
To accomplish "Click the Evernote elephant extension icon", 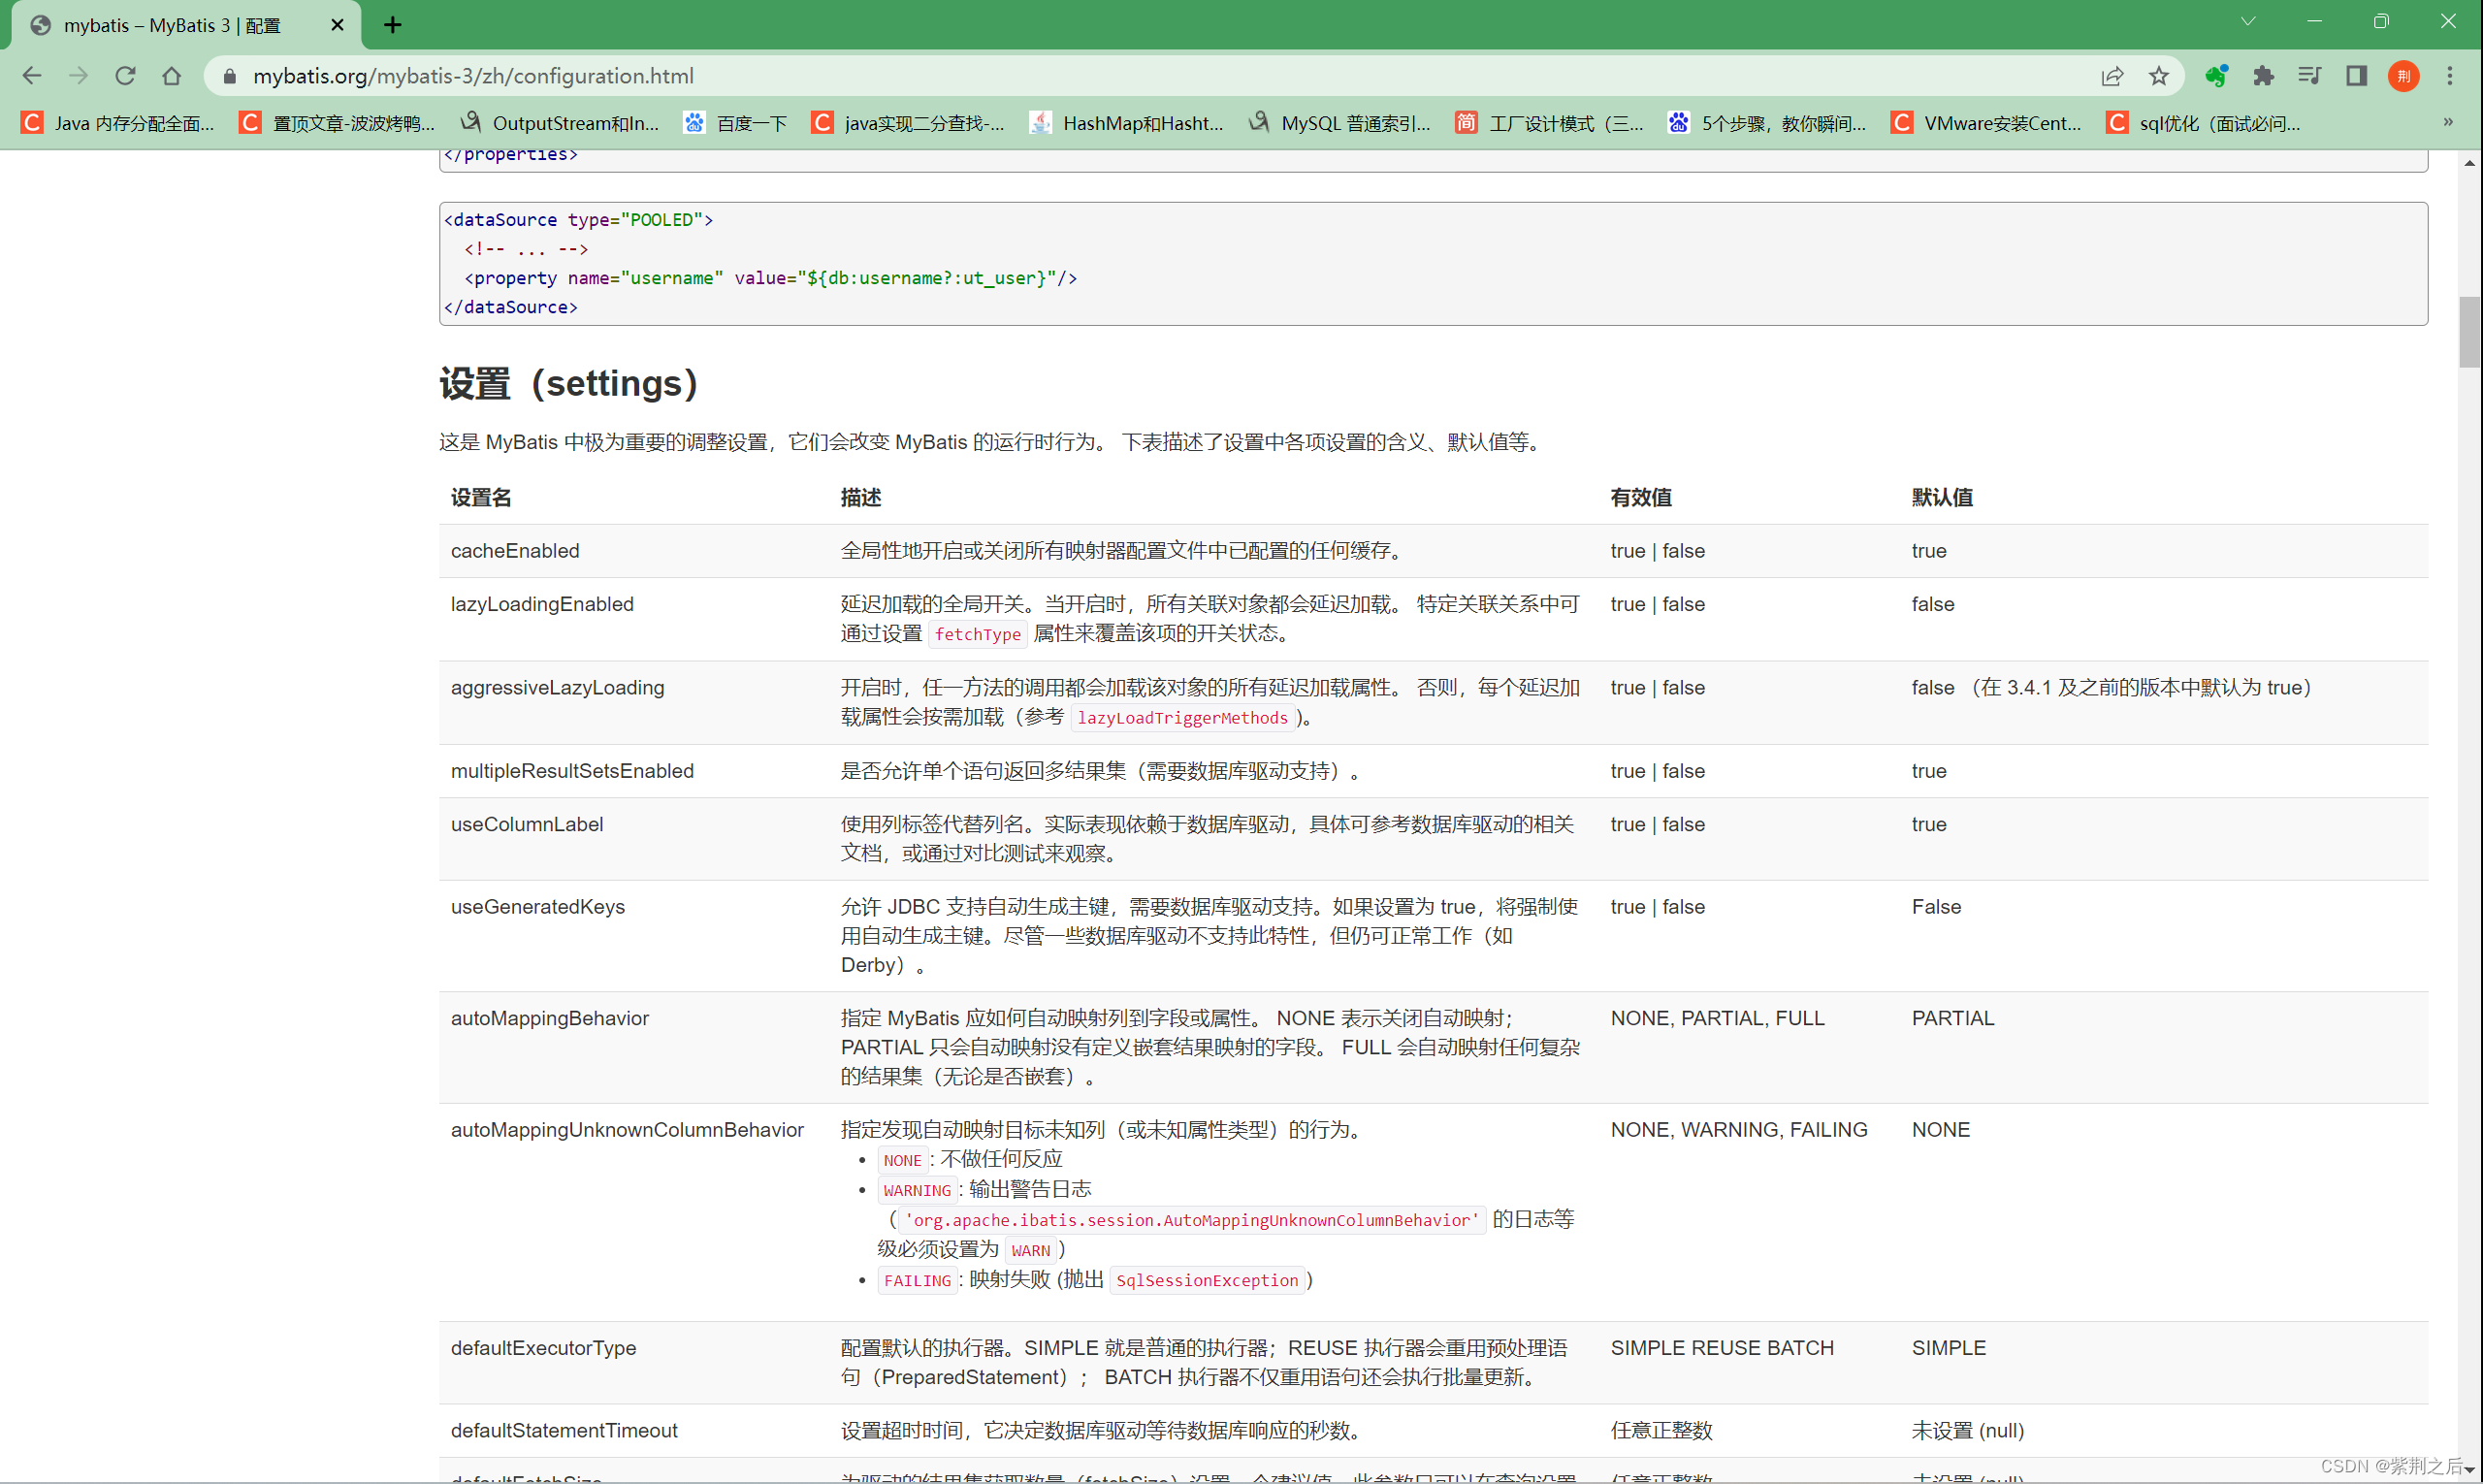I will tap(2216, 76).
